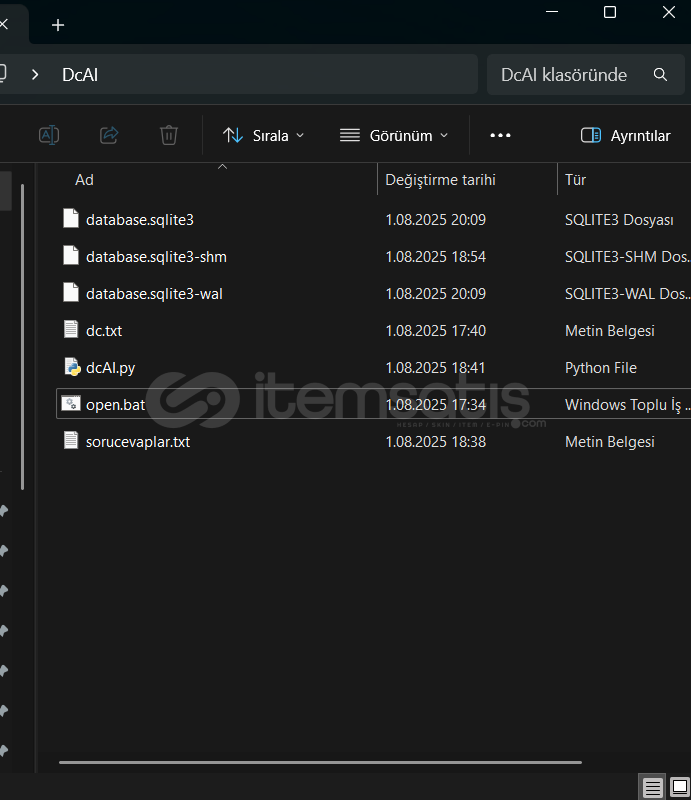
Task: Open the Görünüm view dropdown
Action: pos(394,136)
